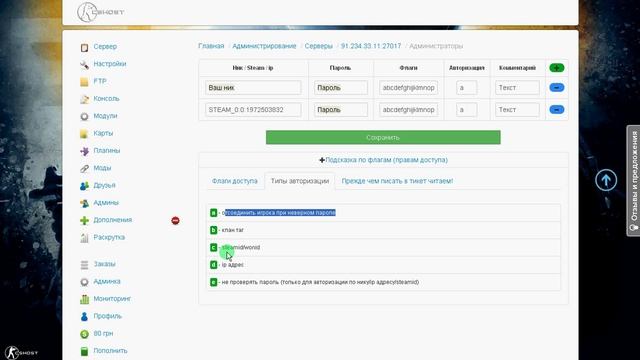Viewport: 640px width, 360px height.
Task: Click the 'Ник / Steam / ip' column header
Action: [253, 68]
